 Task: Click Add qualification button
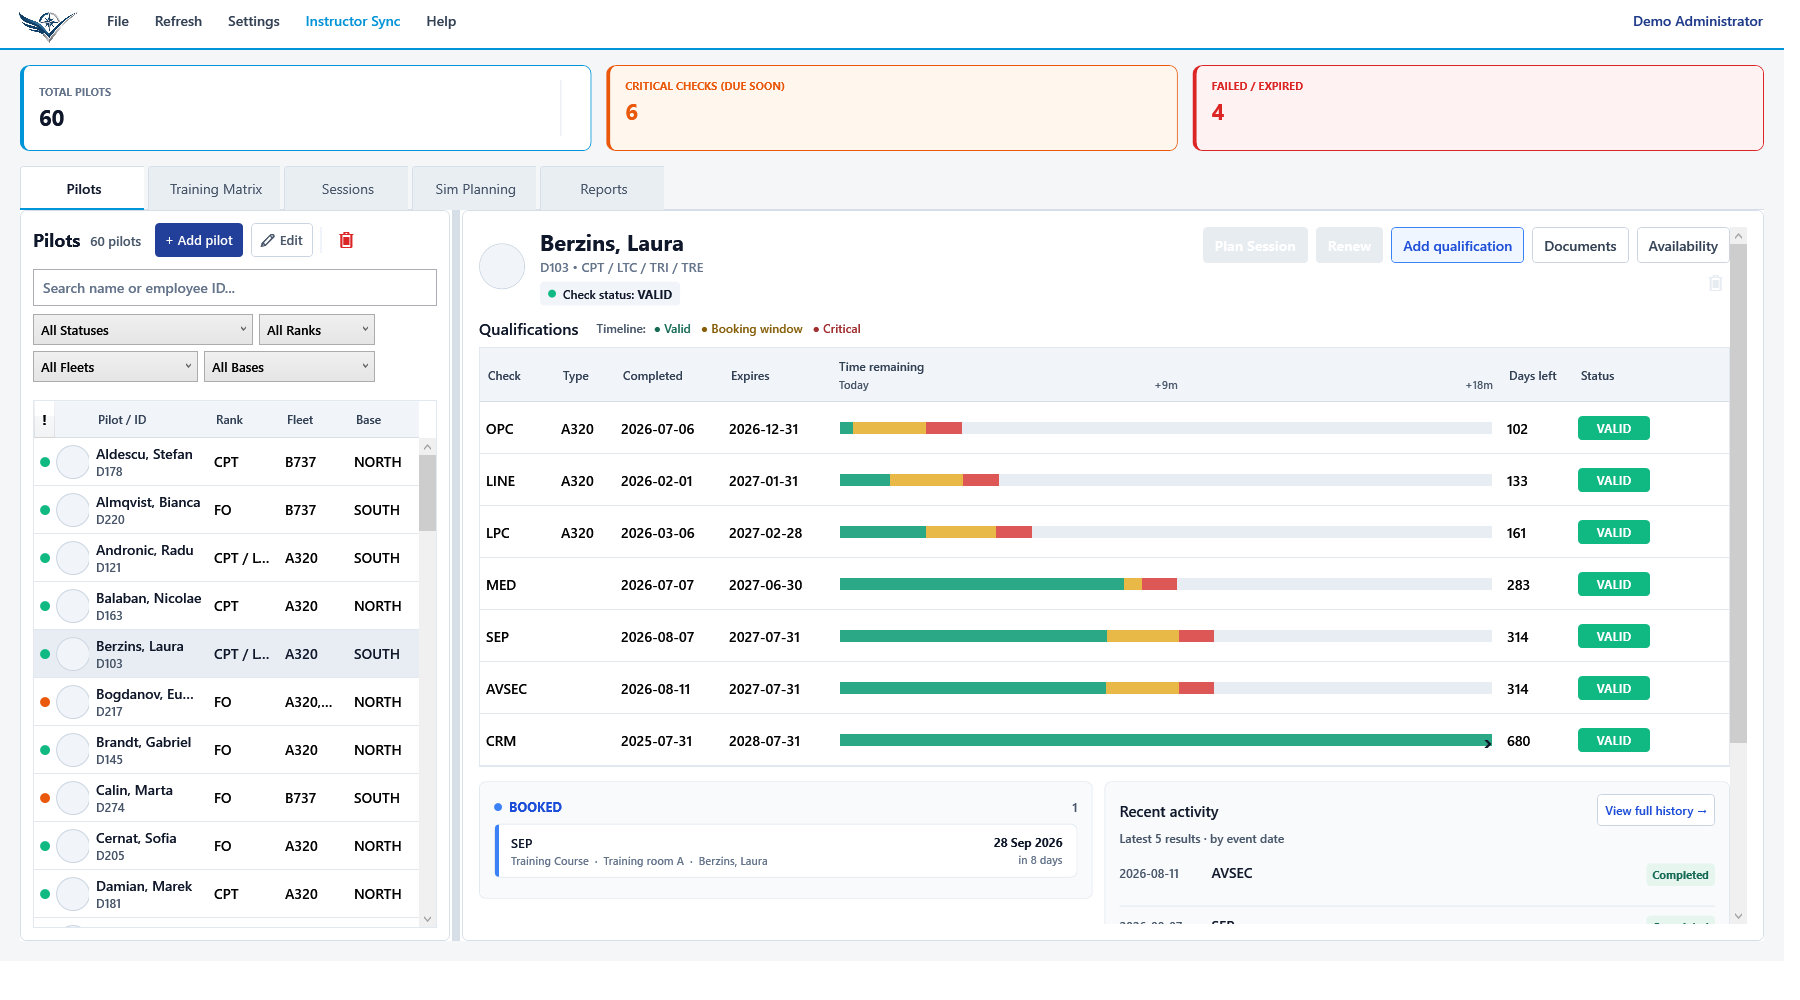[x=1457, y=246]
